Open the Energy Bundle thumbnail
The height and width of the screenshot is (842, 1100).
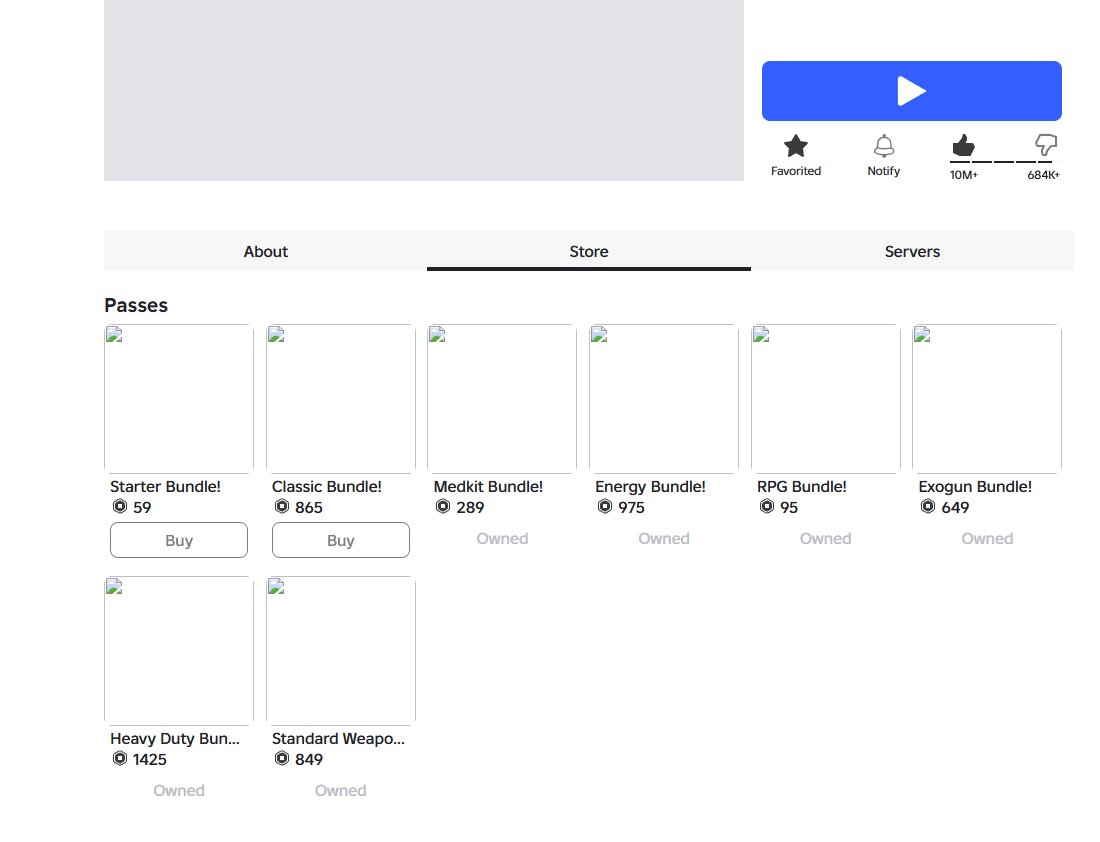(664, 399)
